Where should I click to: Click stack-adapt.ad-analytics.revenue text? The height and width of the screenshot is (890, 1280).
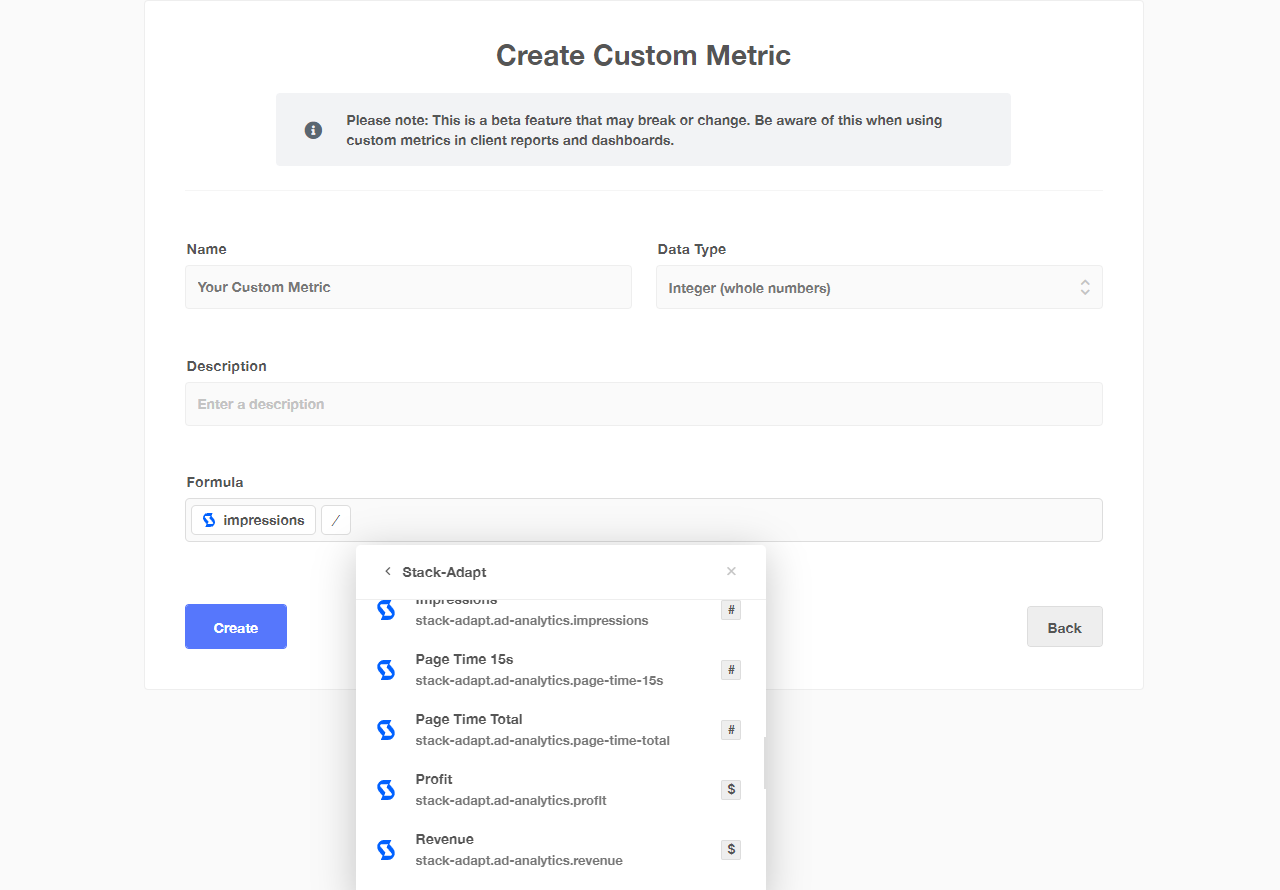pos(519,860)
